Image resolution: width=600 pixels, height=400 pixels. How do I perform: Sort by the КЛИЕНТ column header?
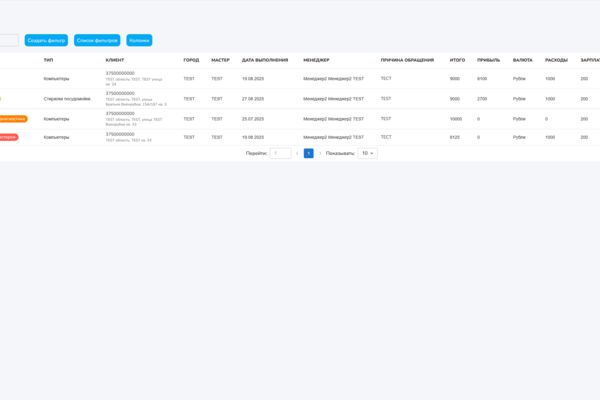115,60
